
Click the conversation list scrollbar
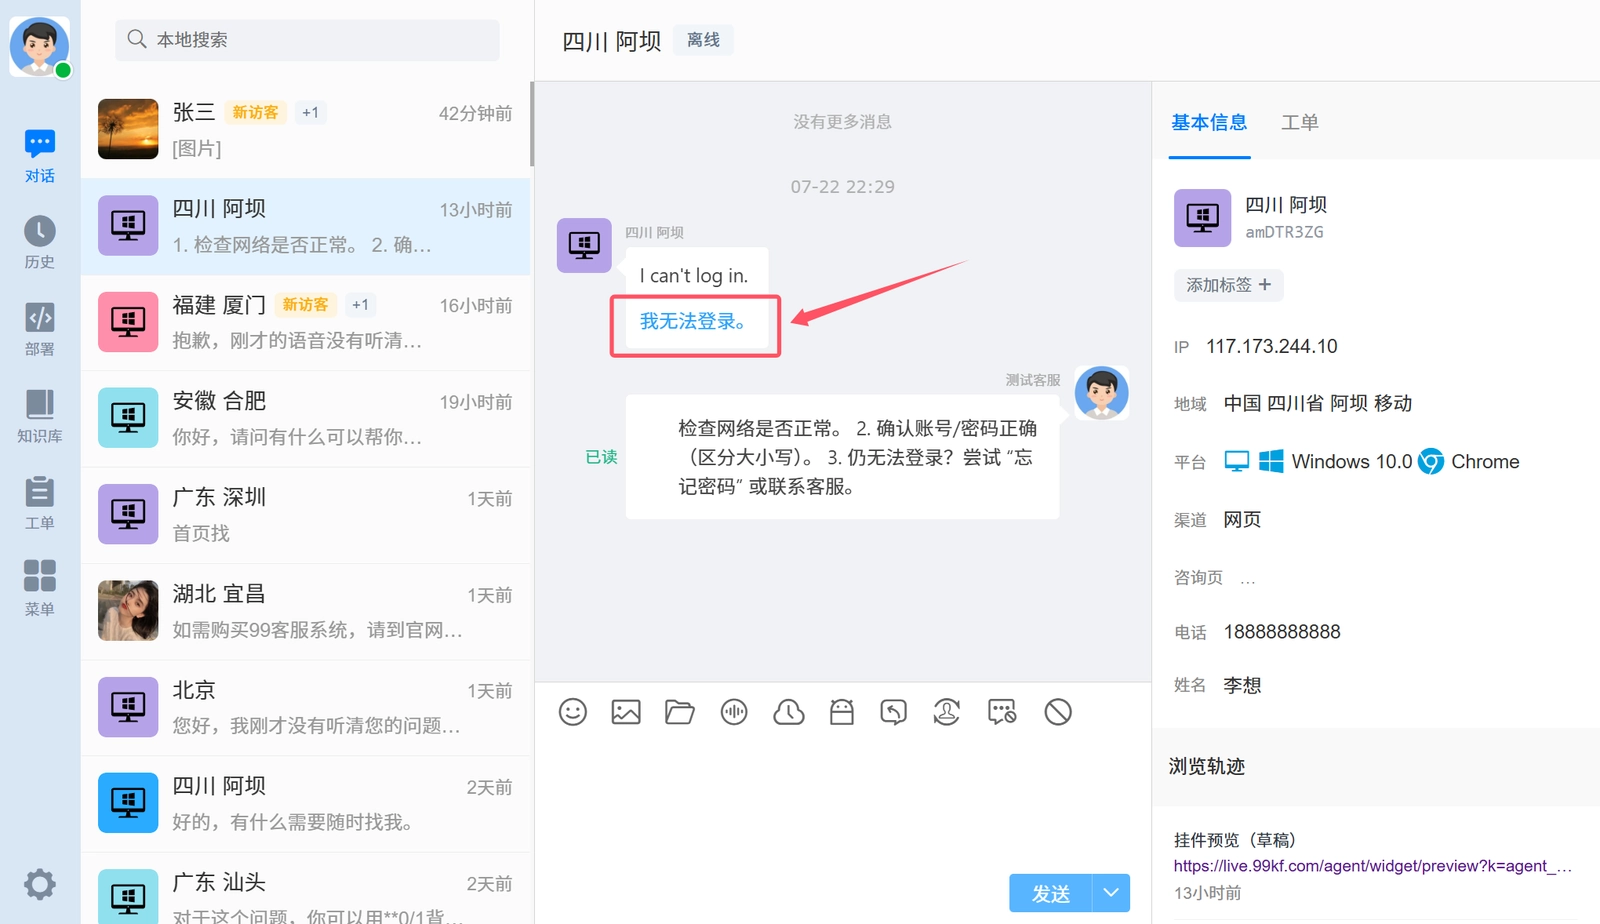tap(531, 124)
